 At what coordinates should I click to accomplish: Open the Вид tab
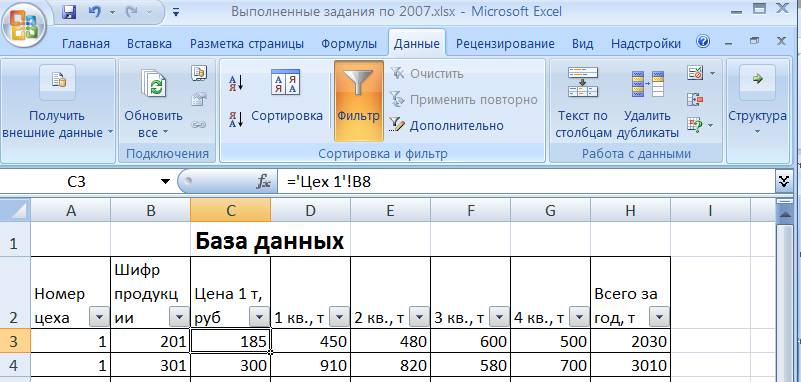[x=582, y=44]
